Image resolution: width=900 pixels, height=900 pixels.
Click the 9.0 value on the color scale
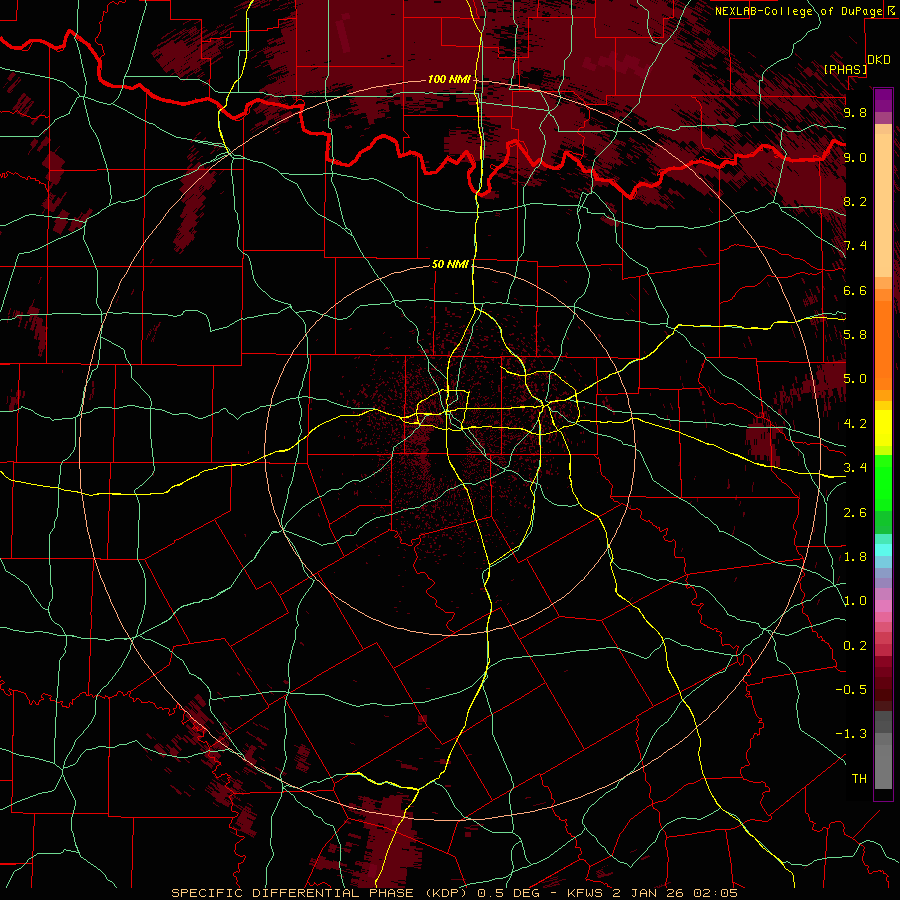[x=855, y=157]
